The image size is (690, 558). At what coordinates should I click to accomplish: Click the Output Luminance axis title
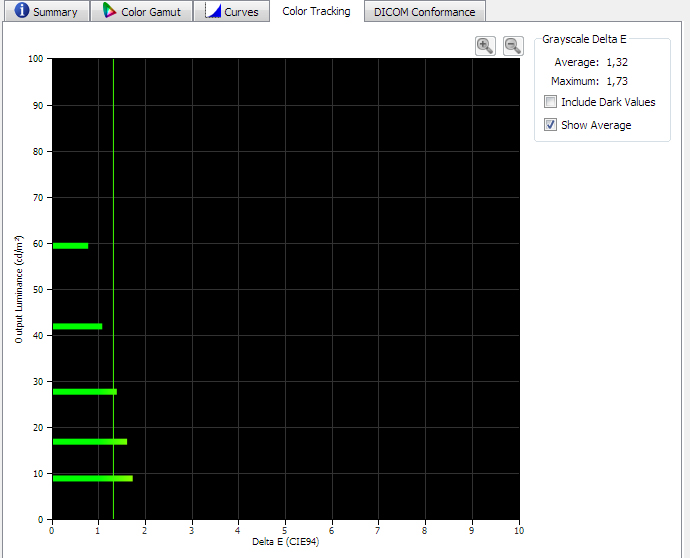[x=19, y=289]
